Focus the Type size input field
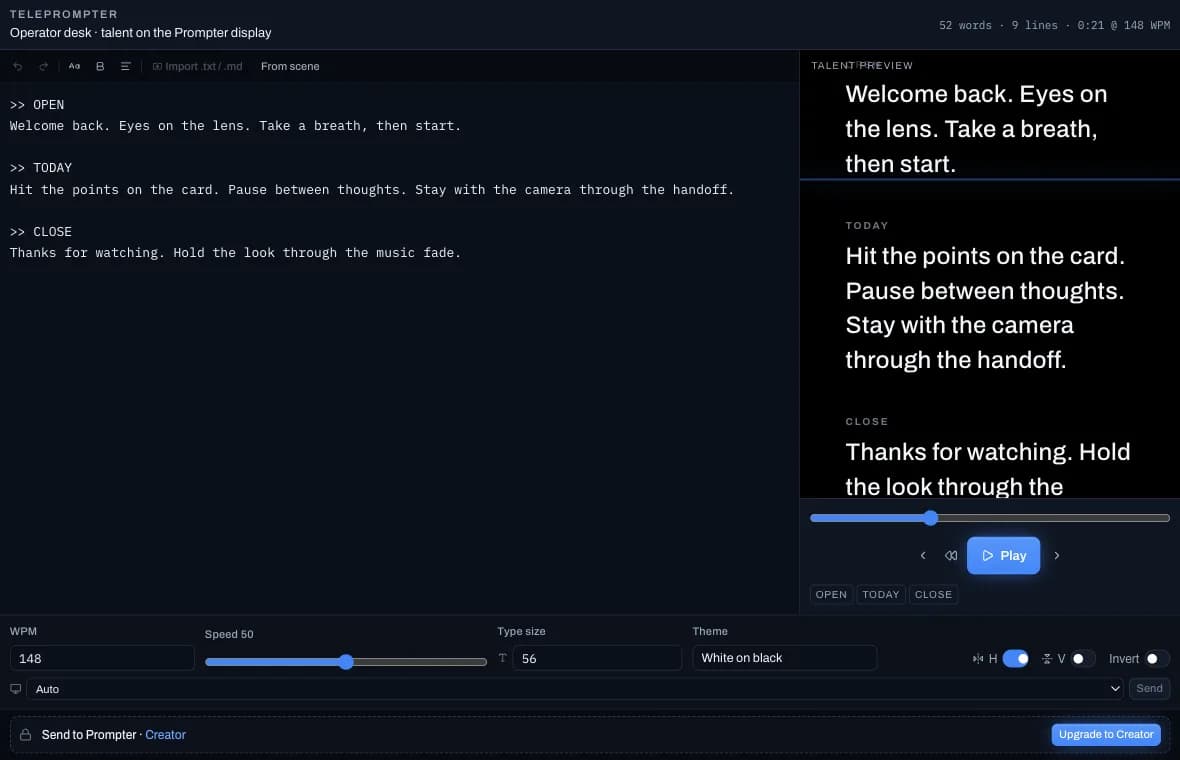Image resolution: width=1180 pixels, height=760 pixels. (597, 658)
